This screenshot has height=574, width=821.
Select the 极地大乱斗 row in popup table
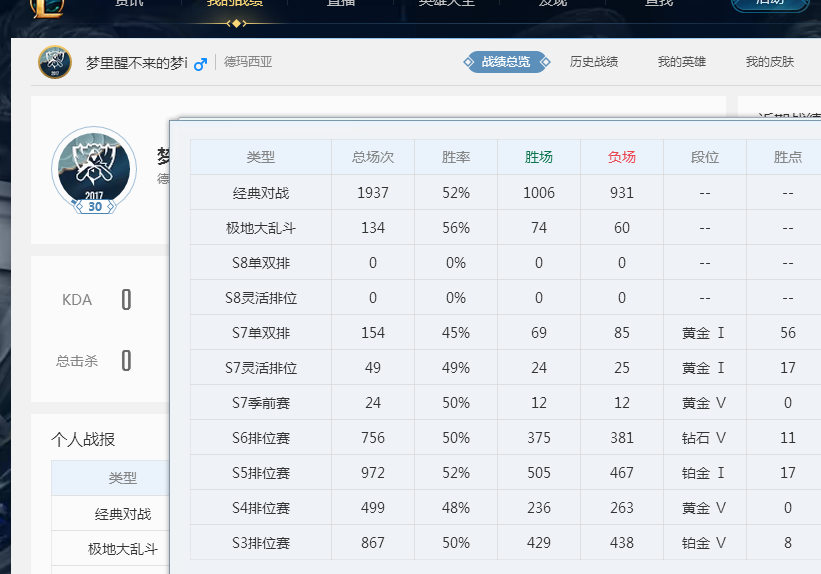(x=506, y=228)
